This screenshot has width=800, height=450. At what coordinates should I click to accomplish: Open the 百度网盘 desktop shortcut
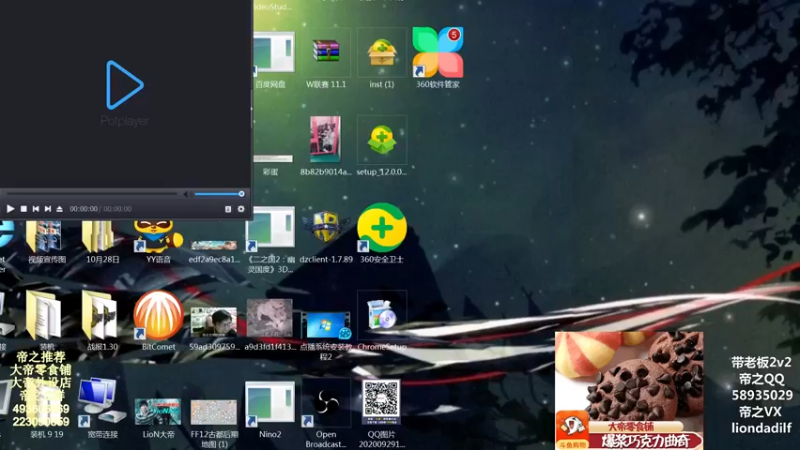click(x=272, y=60)
